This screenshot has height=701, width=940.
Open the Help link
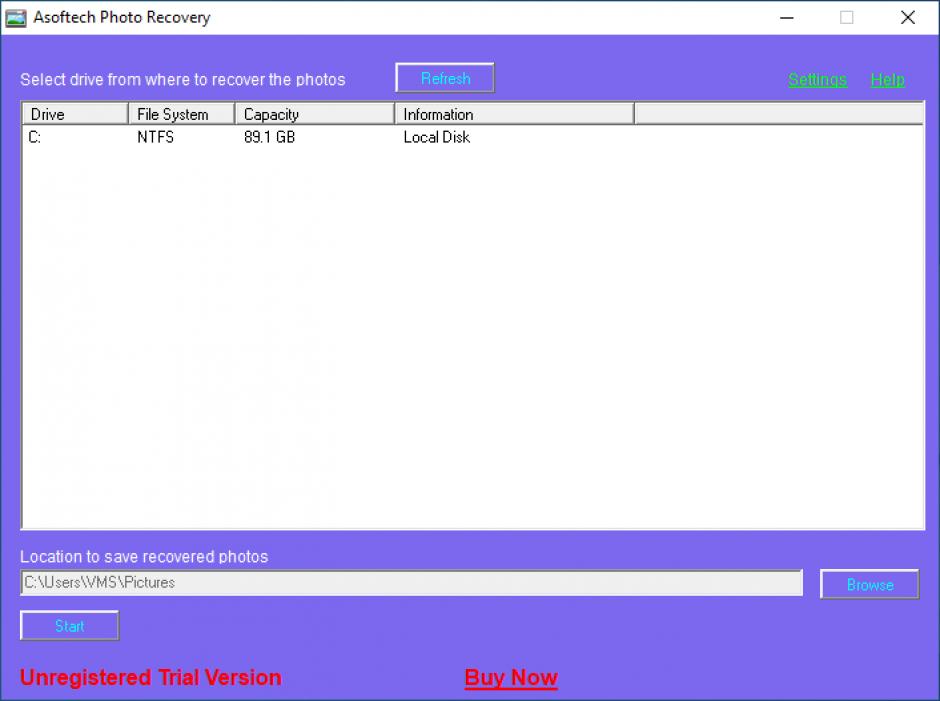point(887,80)
